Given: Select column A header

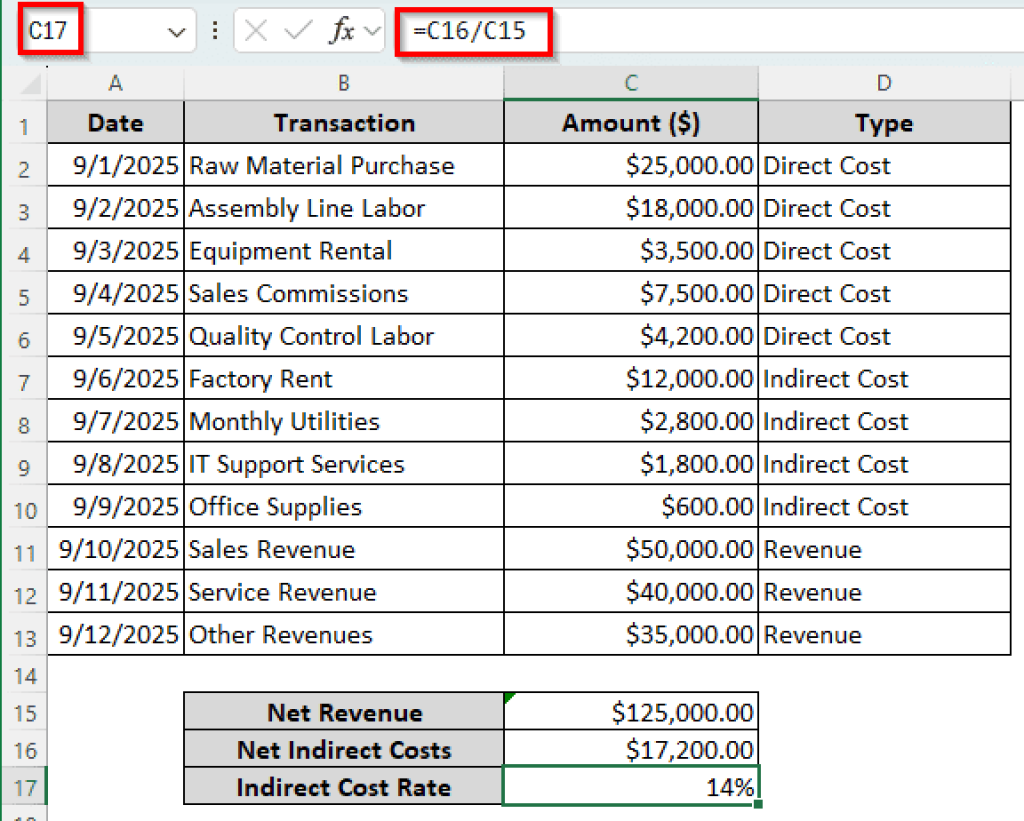Looking at the screenshot, I should click(115, 85).
